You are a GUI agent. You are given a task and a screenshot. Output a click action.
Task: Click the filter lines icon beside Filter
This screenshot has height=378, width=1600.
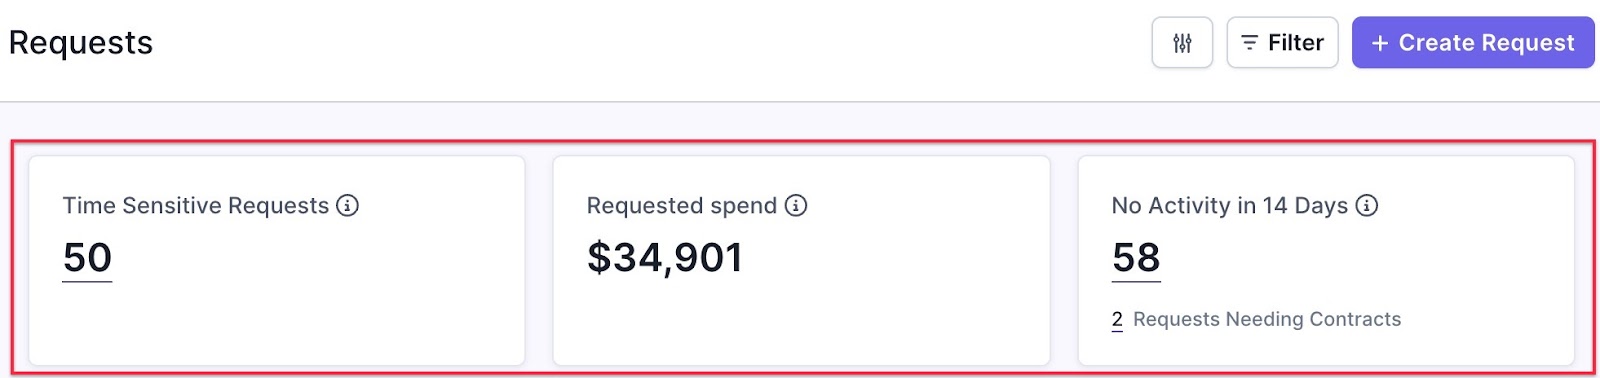click(1249, 43)
